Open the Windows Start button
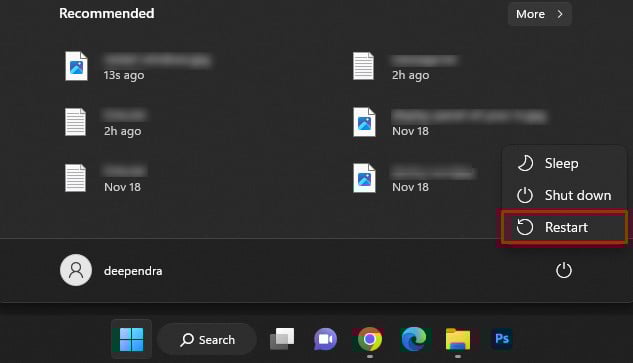Screen dimensions: 633x363 click(131, 339)
